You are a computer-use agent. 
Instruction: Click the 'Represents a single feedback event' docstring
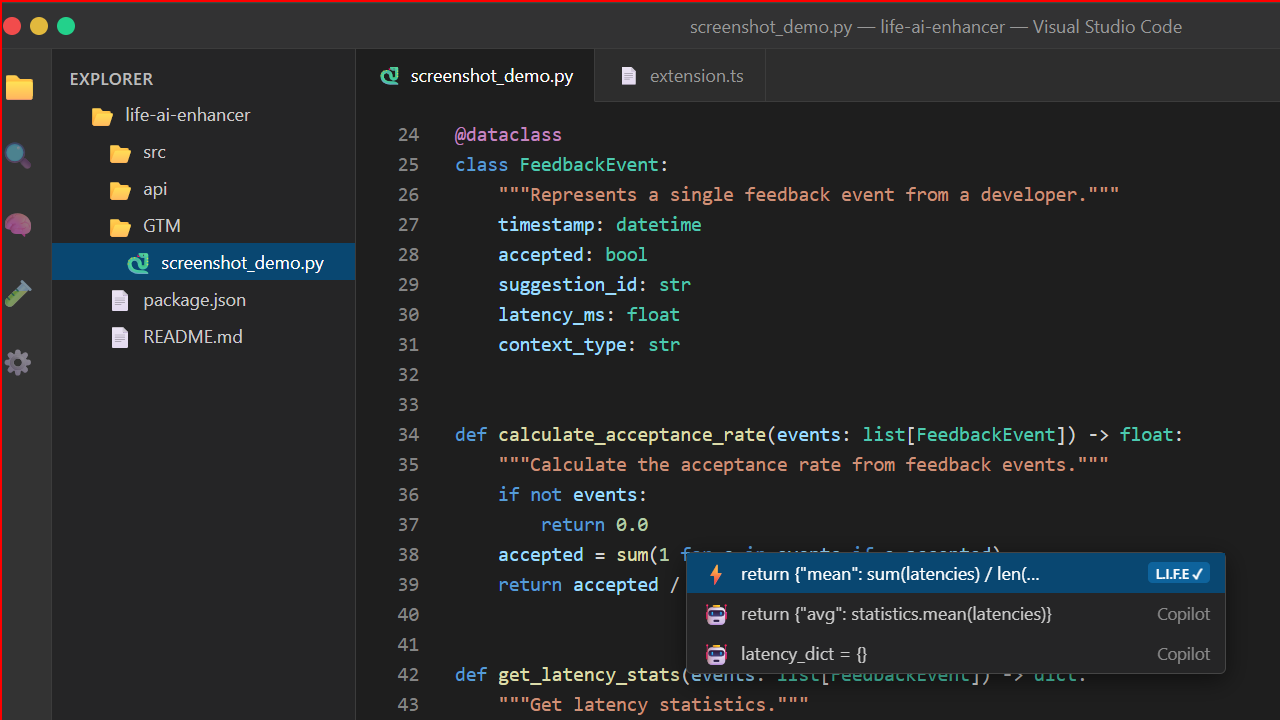(808, 195)
